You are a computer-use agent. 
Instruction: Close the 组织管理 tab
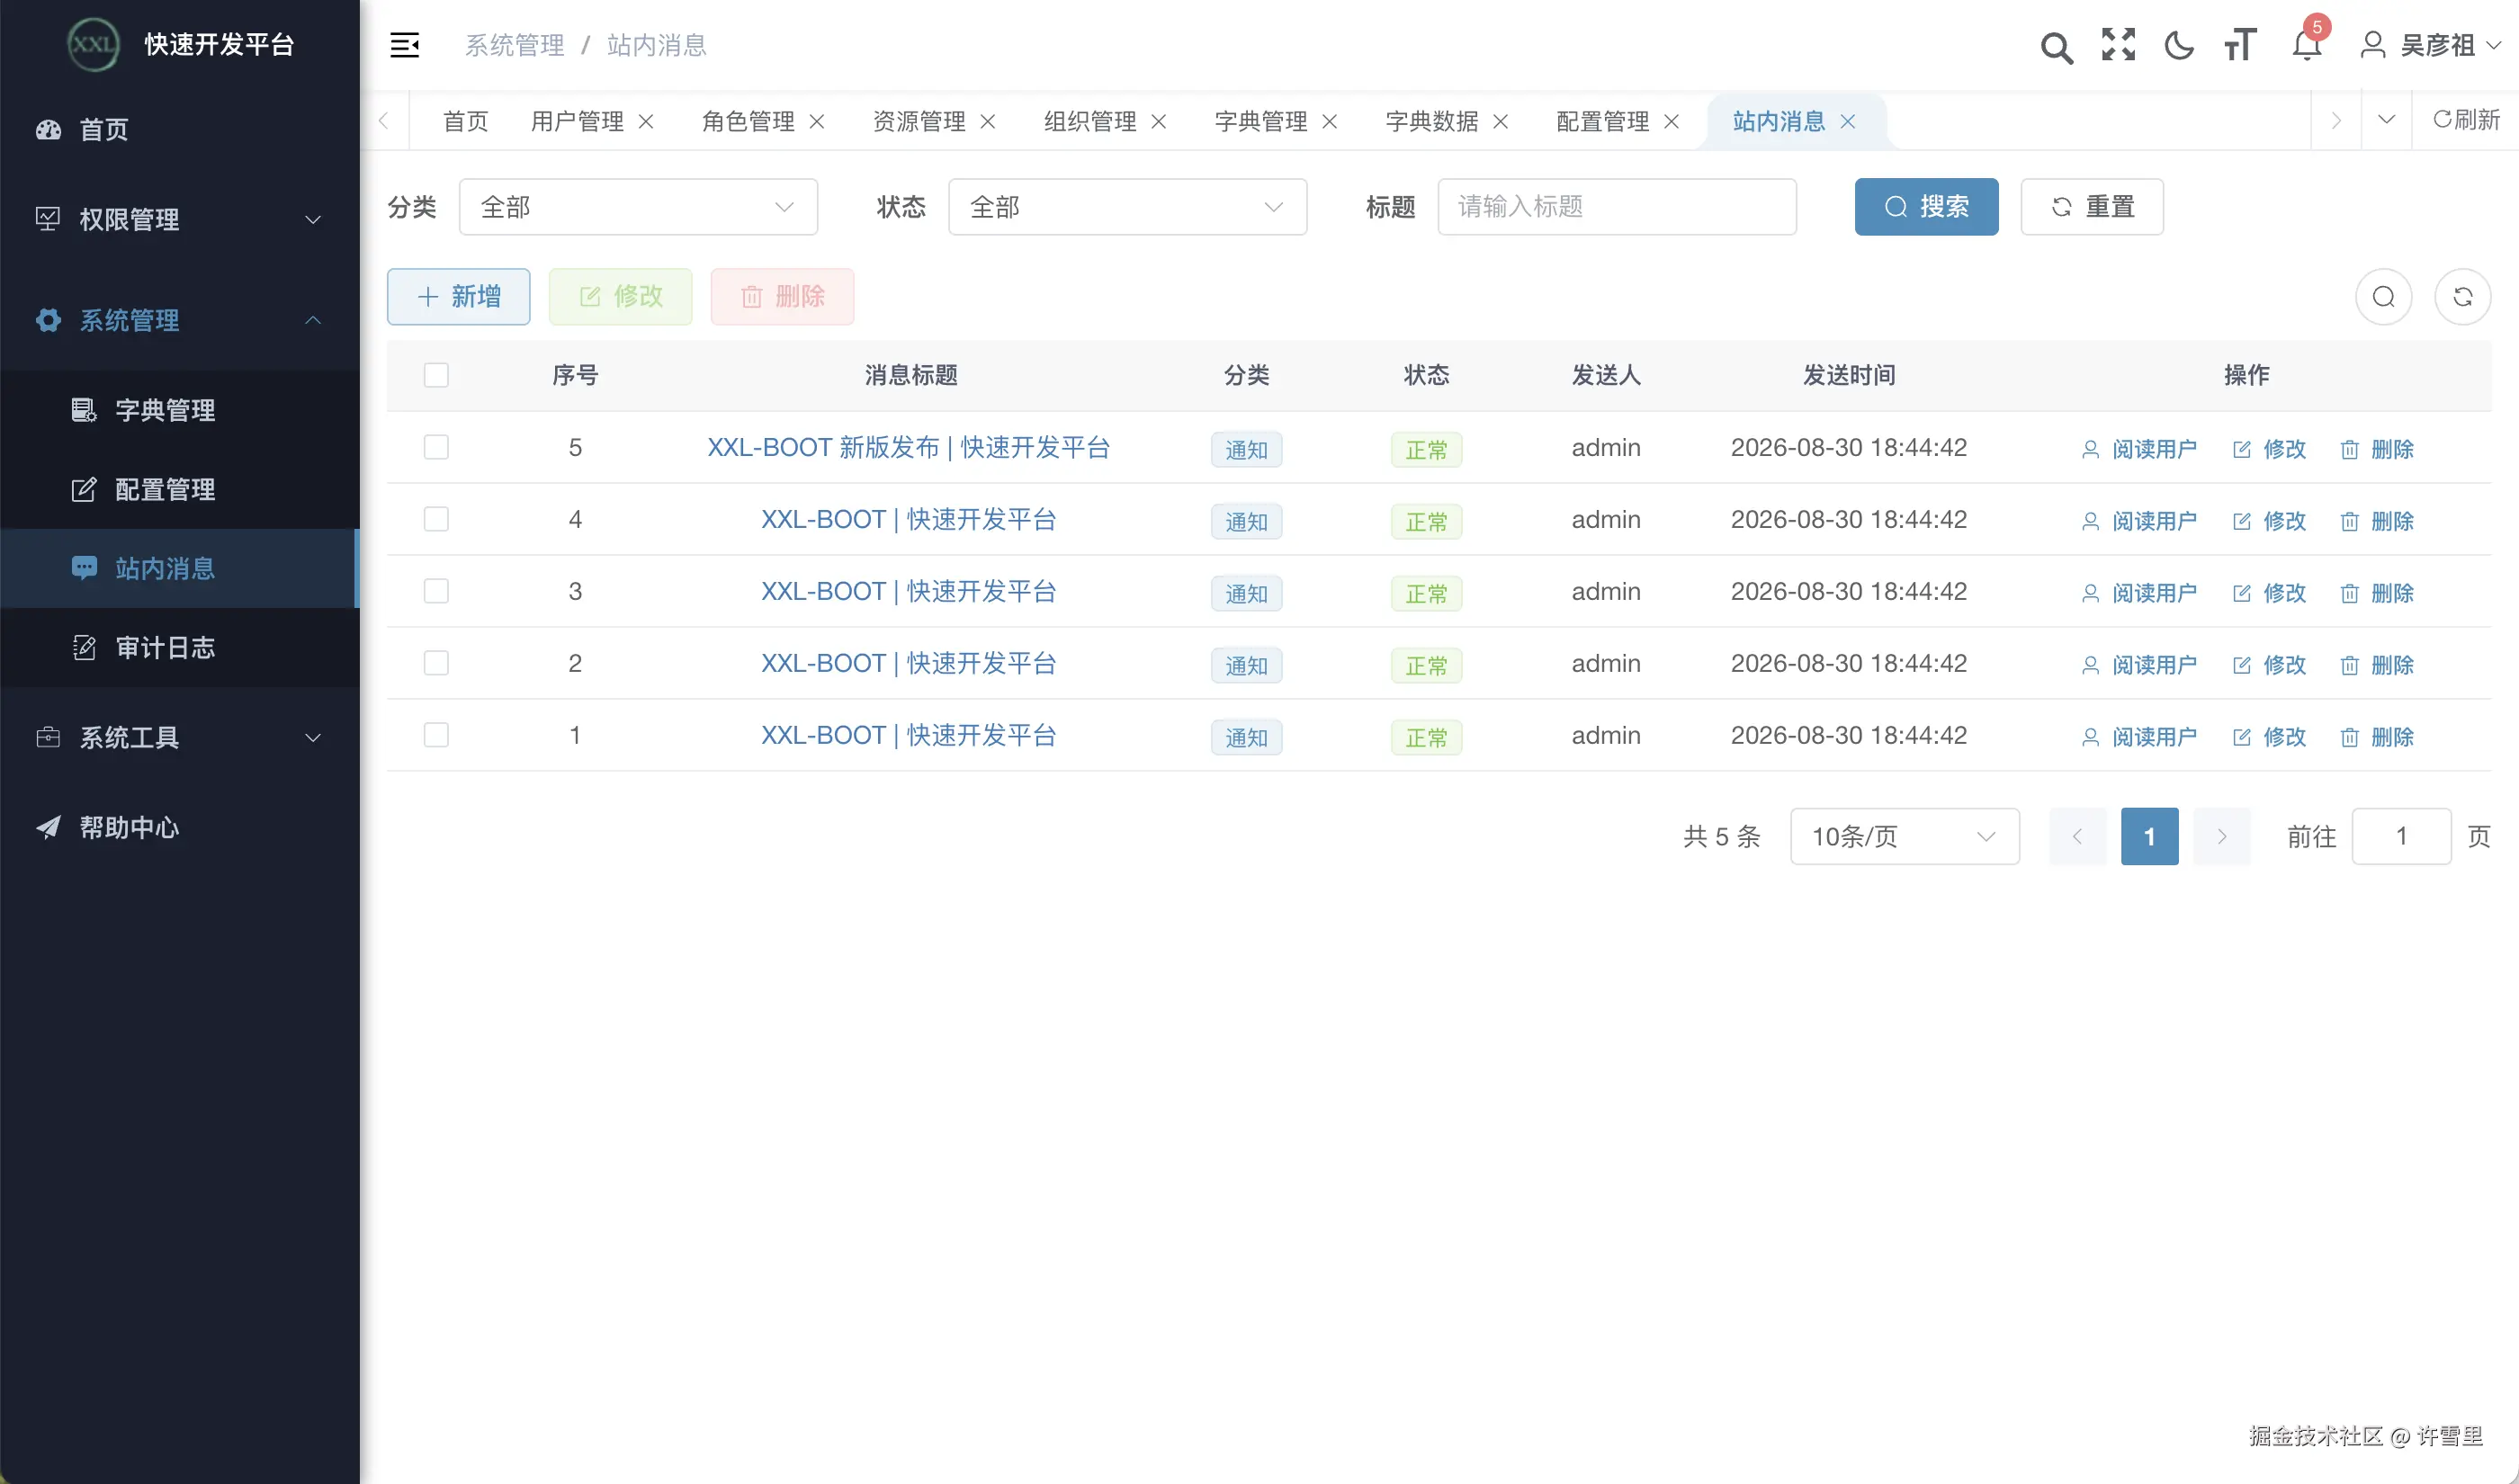point(1159,121)
